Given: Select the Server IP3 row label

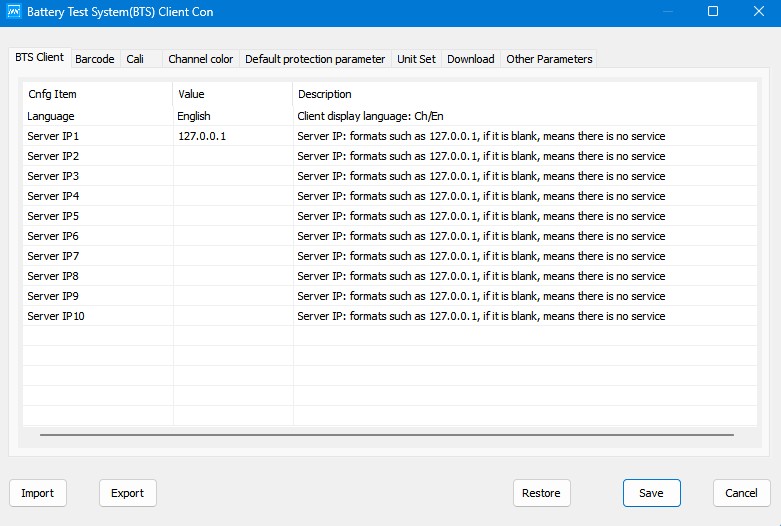Looking at the screenshot, I should pyautogui.click(x=53, y=176).
